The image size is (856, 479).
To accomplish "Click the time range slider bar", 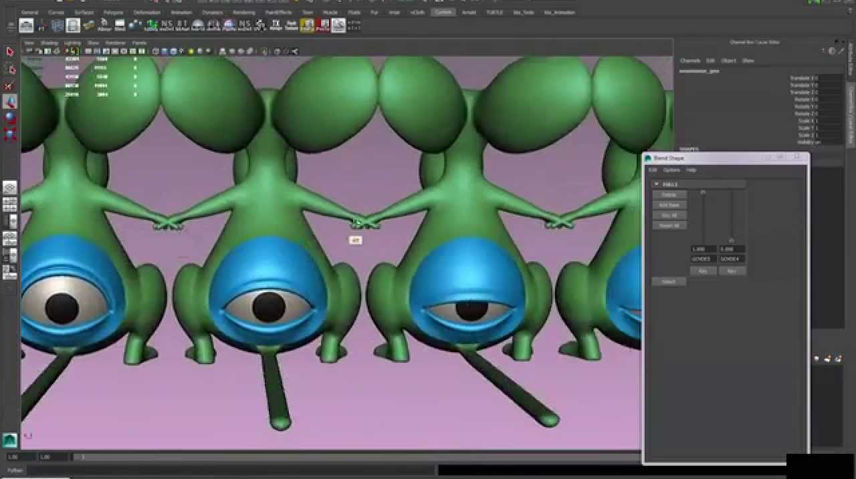I will pyautogui.click(x=357, y=457).
